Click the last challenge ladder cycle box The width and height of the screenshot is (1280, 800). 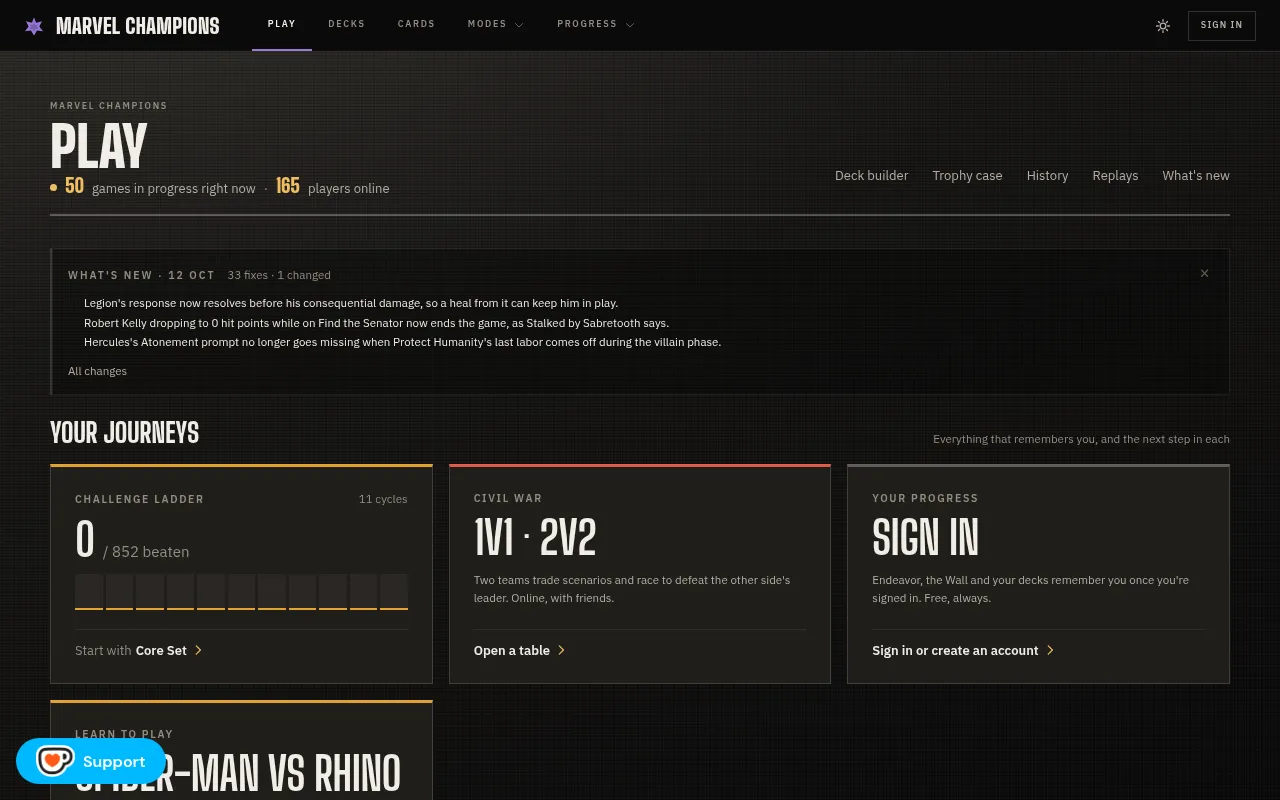pos(394,591)
